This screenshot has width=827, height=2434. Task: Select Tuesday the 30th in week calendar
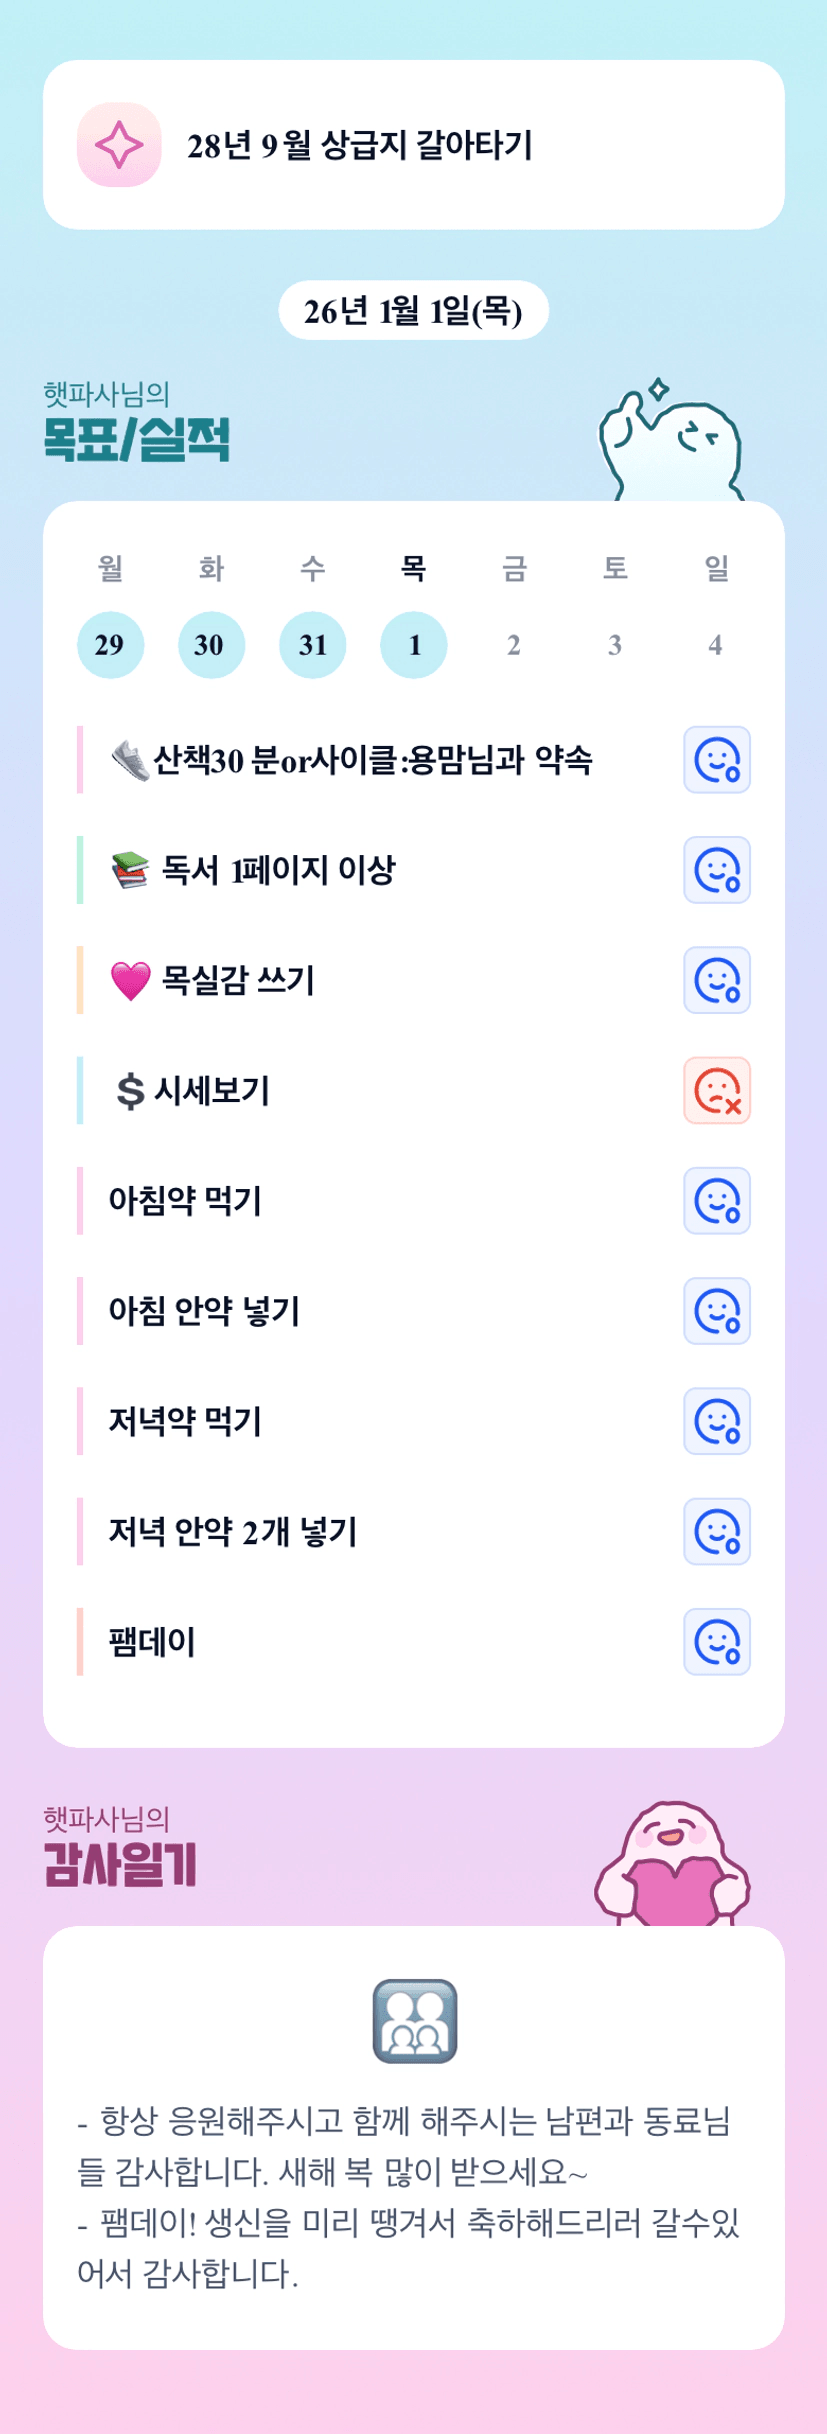pos(211,645)
